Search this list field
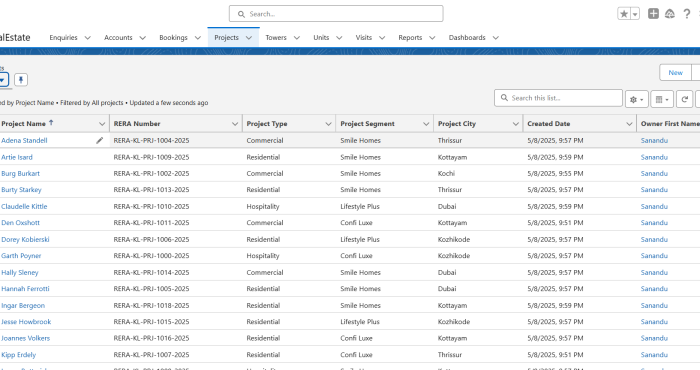Image resolution: width=700 pixels, height=370 pixels. point(558,98)
